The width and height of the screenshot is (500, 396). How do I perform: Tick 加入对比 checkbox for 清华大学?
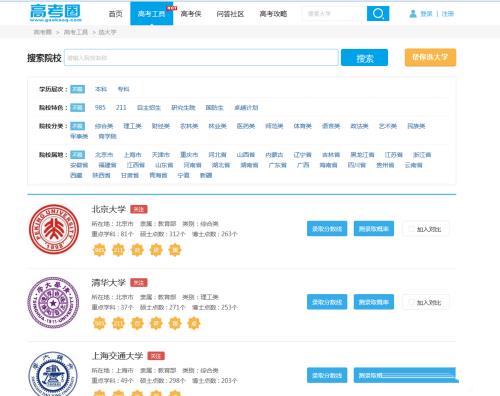click(x=412, y=302)
